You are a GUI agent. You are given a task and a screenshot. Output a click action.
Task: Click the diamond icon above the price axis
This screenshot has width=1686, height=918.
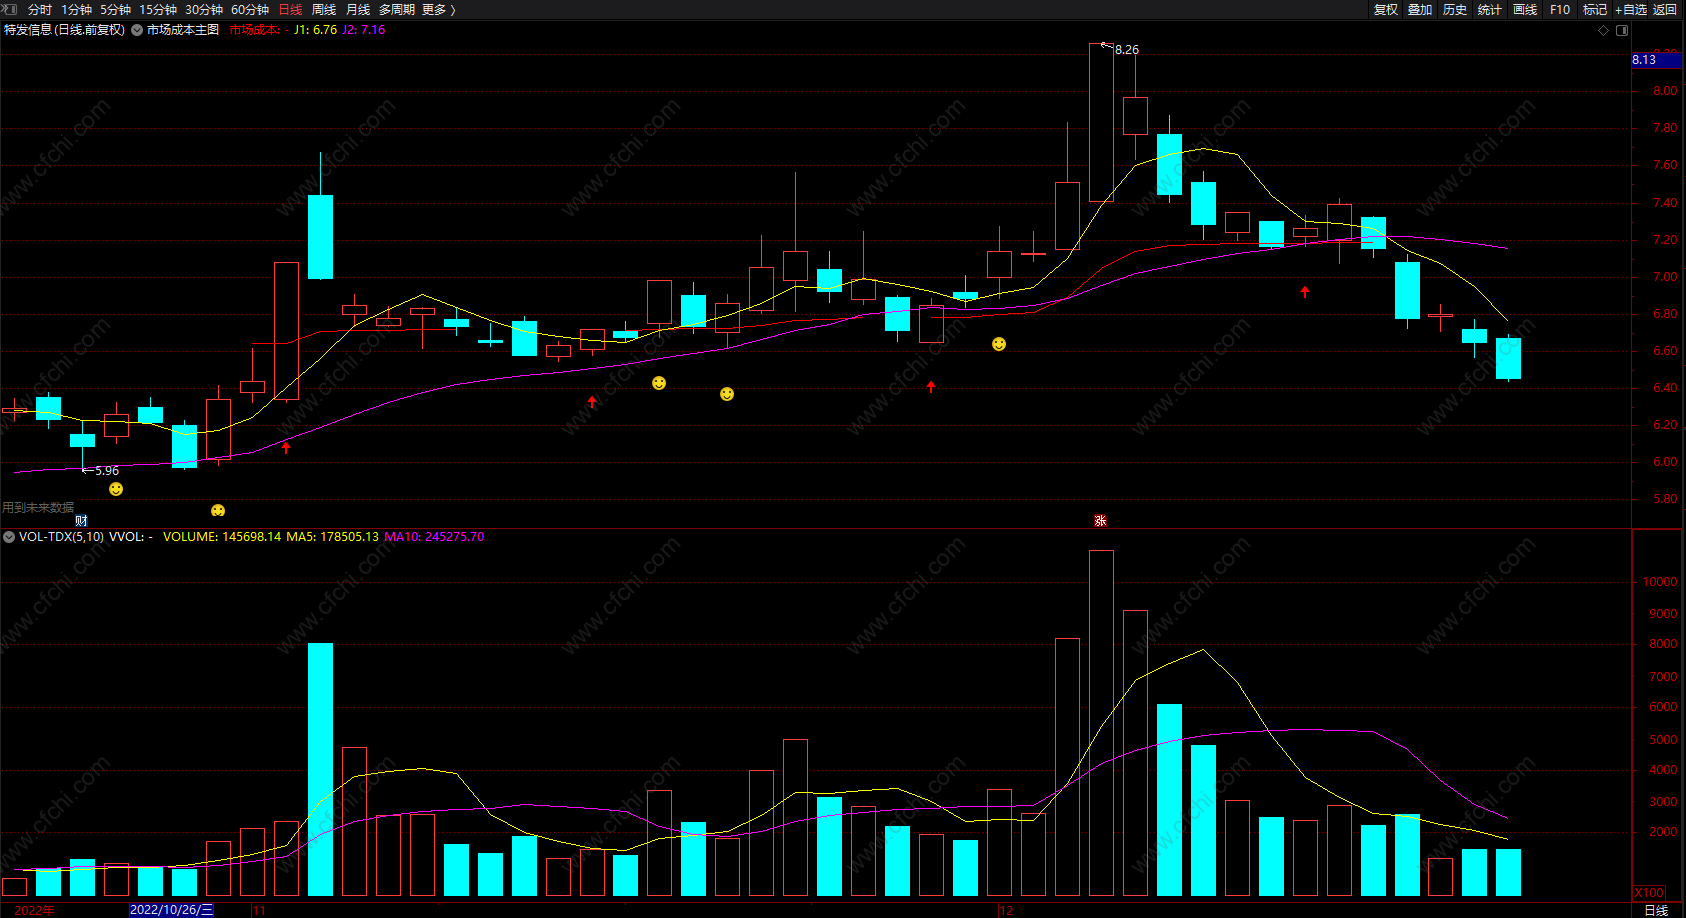click(1604, 30)
